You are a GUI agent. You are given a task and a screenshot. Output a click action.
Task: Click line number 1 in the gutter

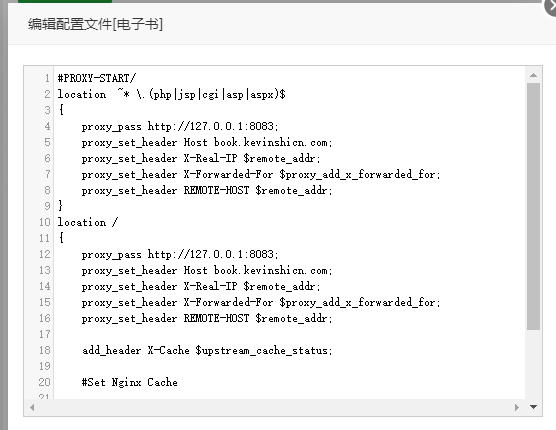point(47,78)
